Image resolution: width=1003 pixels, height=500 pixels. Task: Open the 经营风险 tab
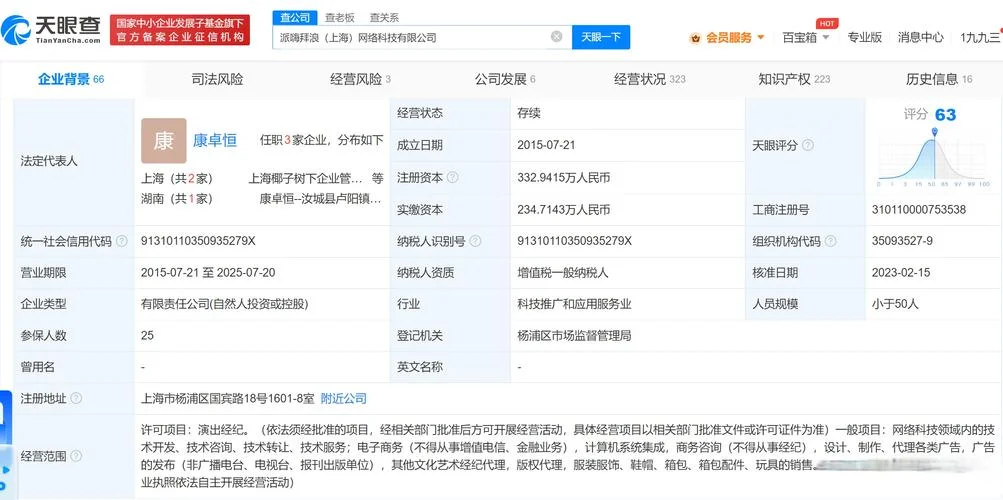coord(360,79)
